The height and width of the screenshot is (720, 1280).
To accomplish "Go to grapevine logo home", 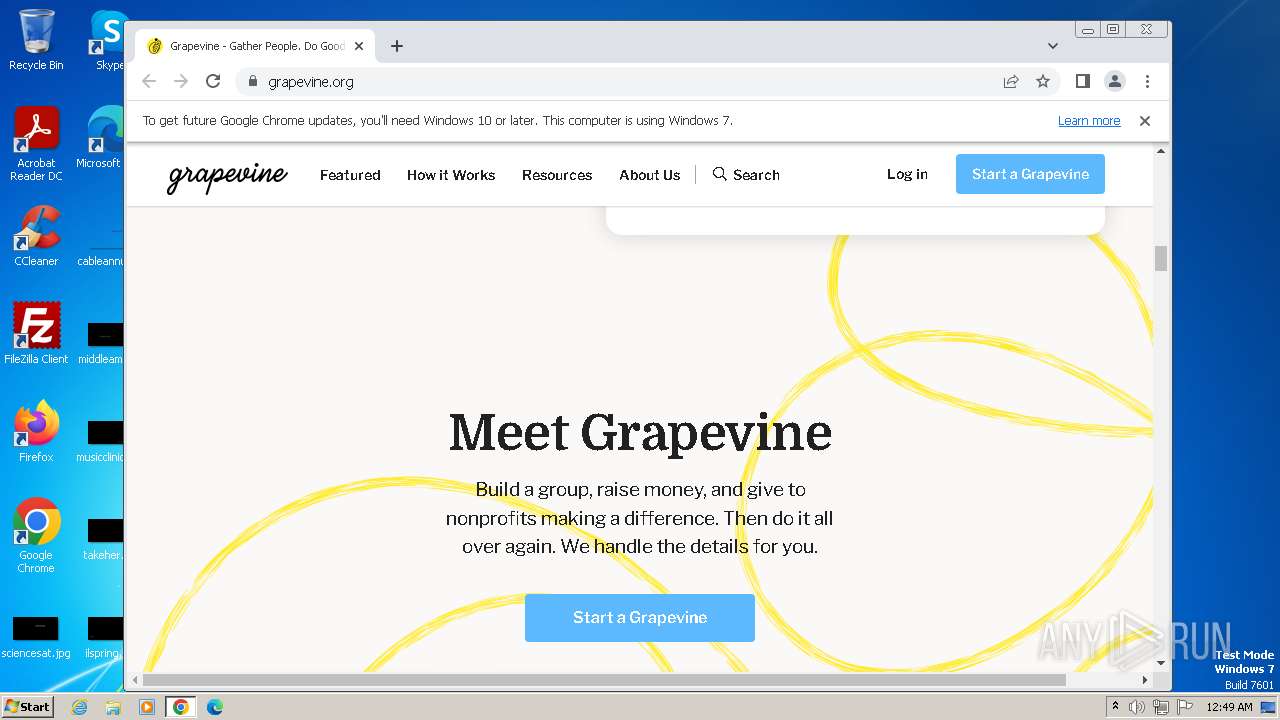I will pyautogui.click(x=227, y=176).
